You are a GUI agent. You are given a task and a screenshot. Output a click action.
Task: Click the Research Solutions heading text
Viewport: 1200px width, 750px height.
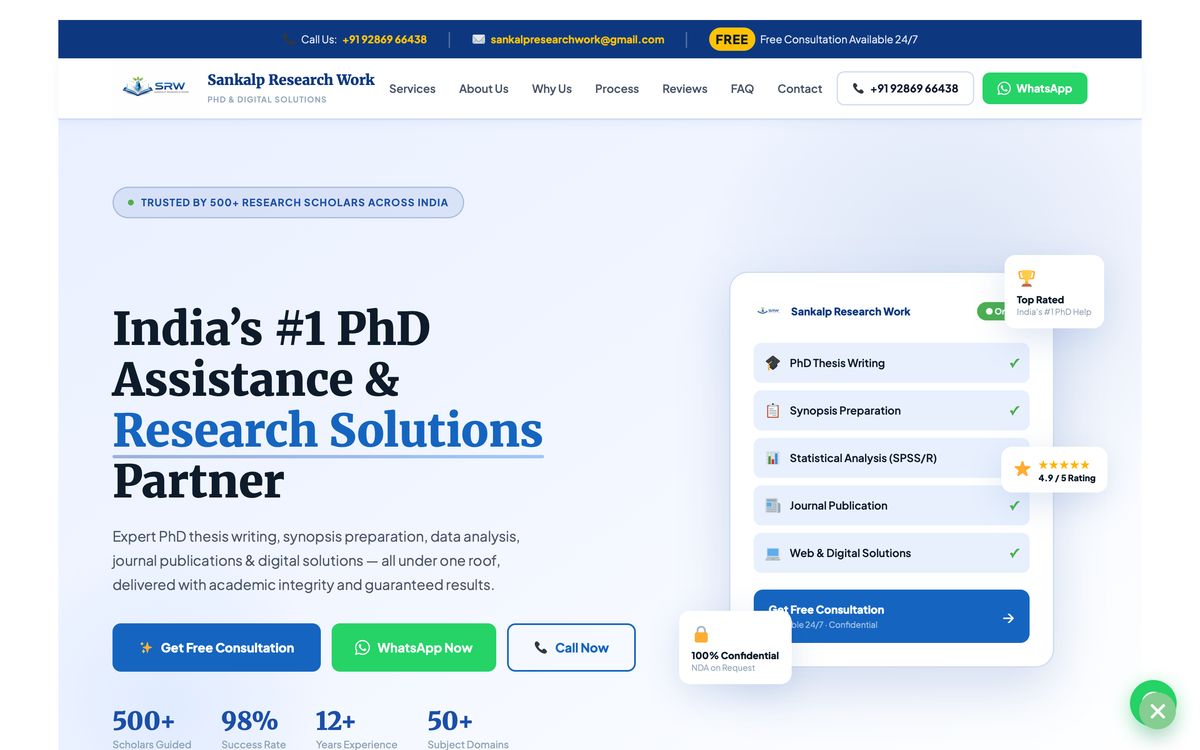click(328, 430)
